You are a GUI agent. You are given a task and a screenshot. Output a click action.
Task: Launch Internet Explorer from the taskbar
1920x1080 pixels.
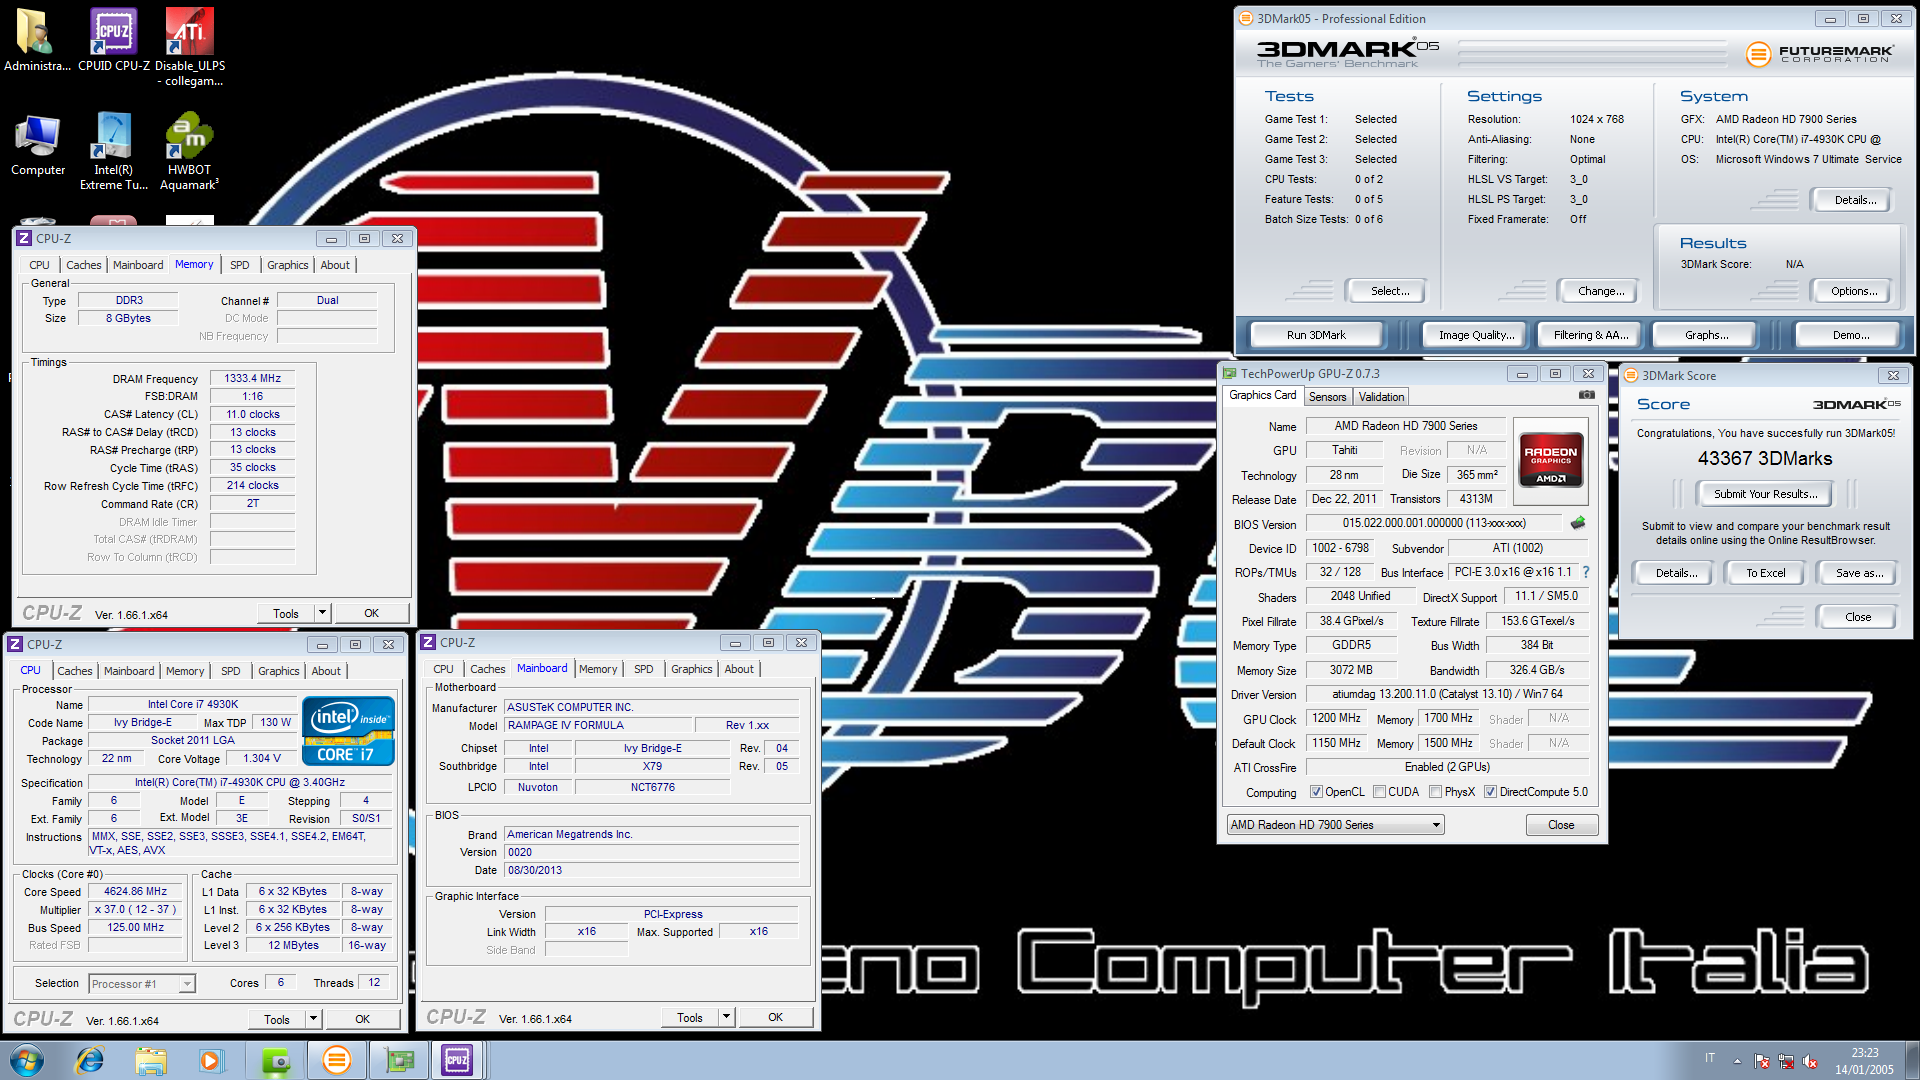pos(90,1060)
